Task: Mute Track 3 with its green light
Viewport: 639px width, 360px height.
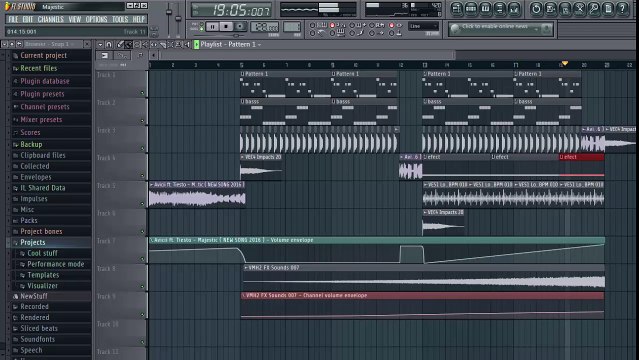Action: point(142,148)
